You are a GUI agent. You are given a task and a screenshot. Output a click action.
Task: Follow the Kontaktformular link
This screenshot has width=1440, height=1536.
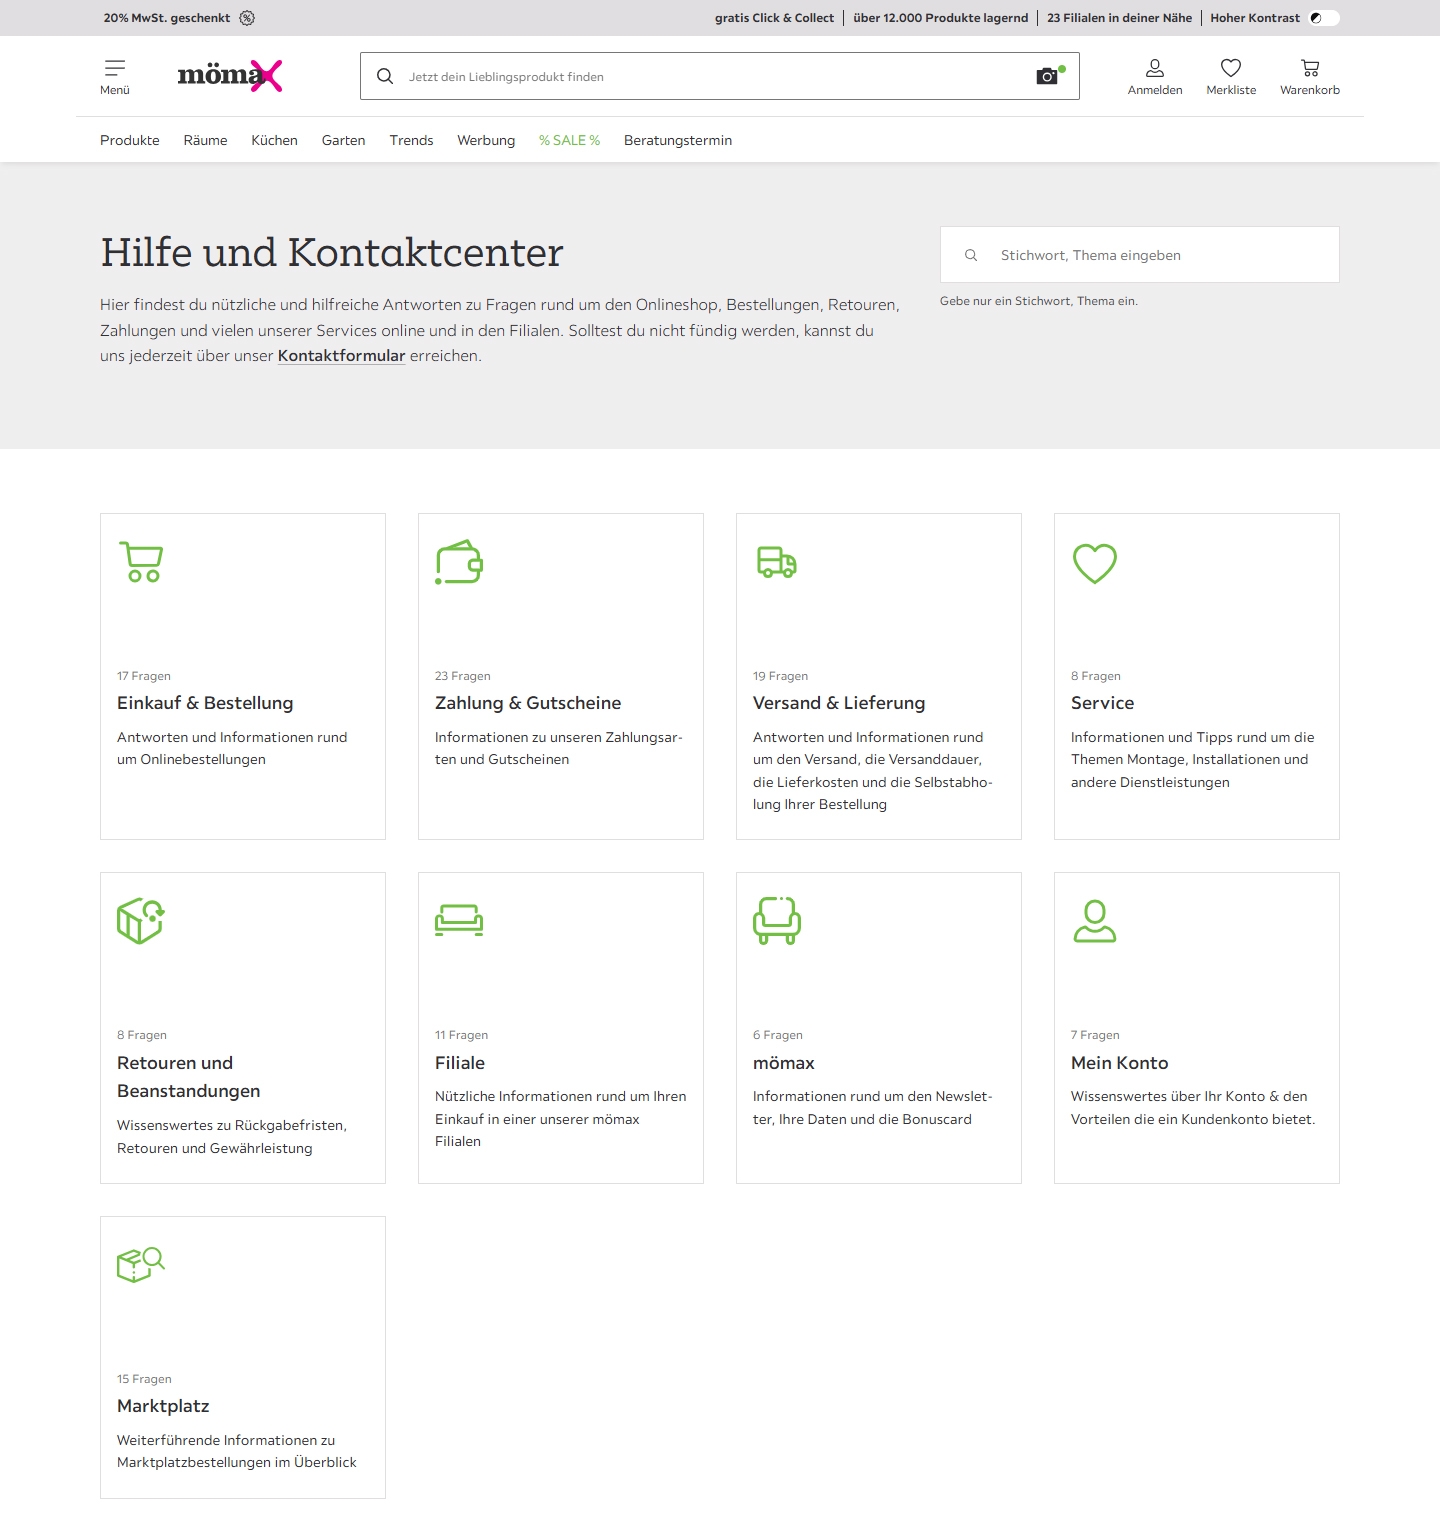tap(342, 356)
